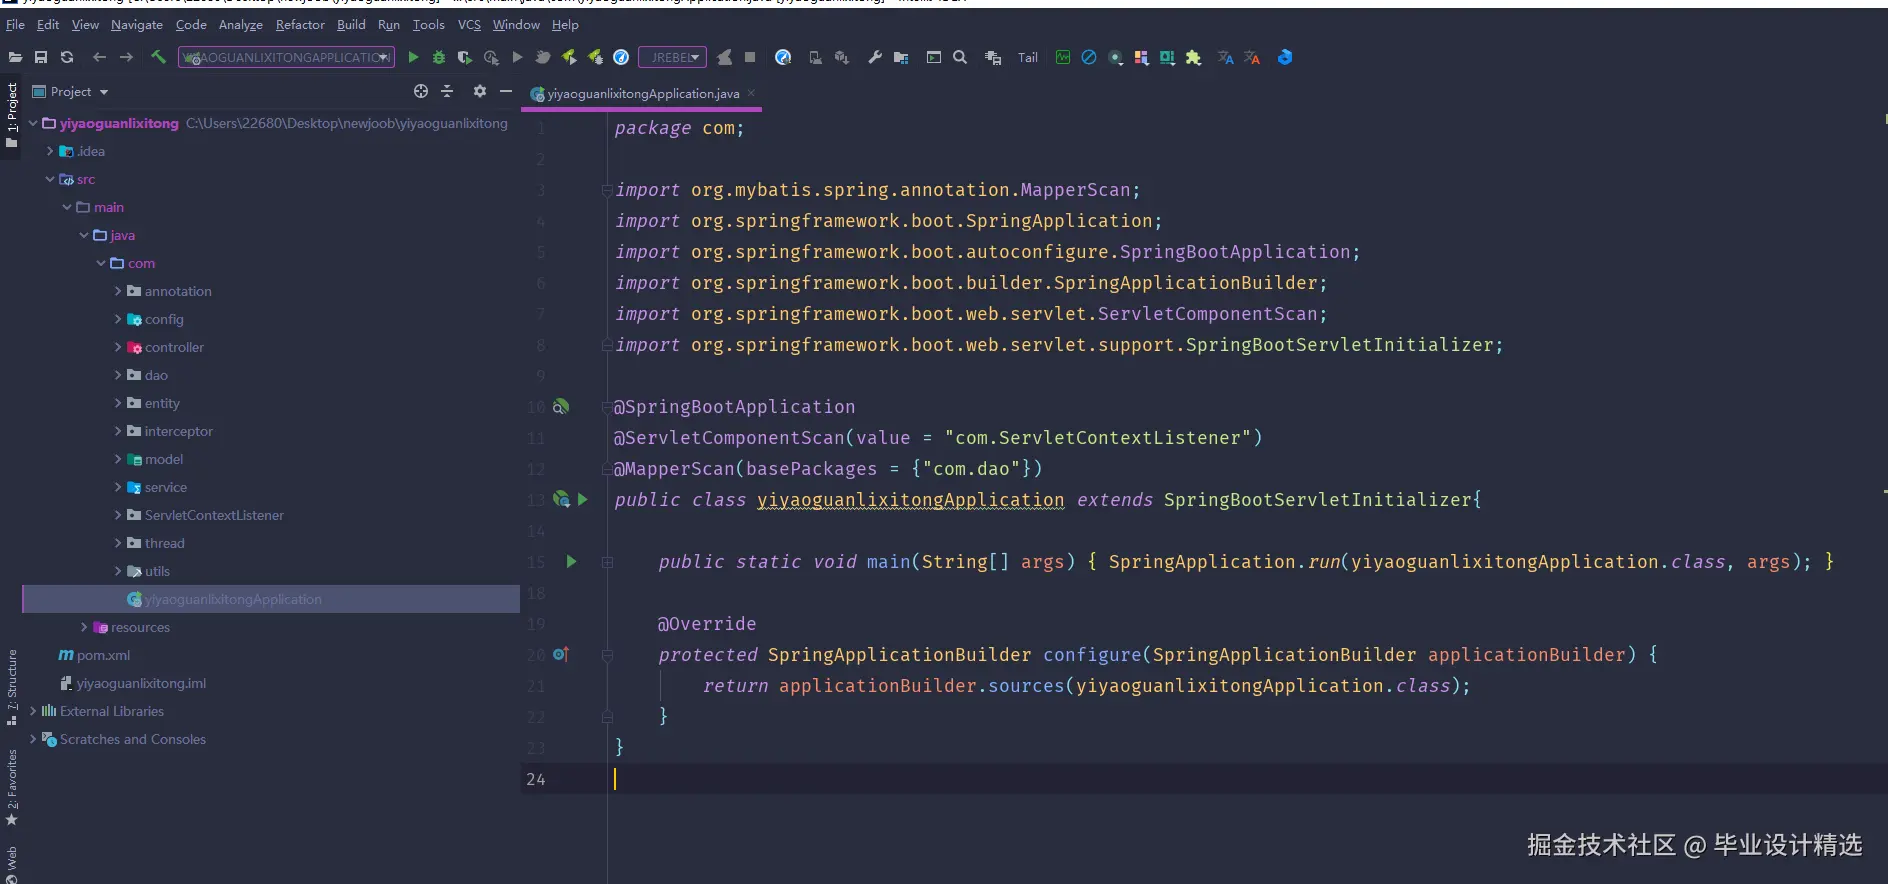Click the blue bird logo icon at toolbar end
The height and width of the screenshot is (884, 1888).
click(1285, 58)
